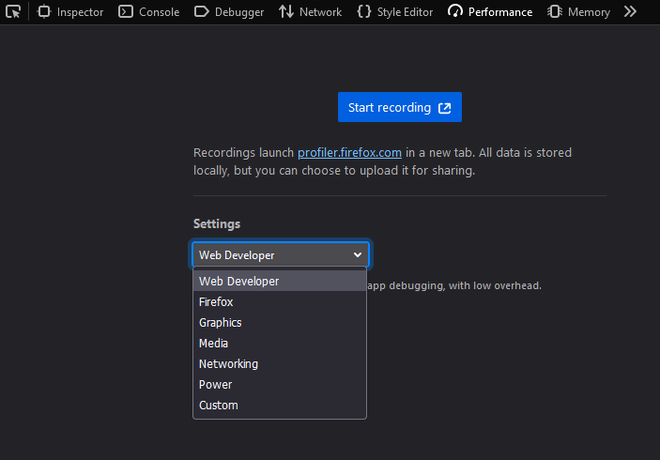This screenshot has width=660, height=460.
Task: Click the Network tab arrows icon
Action: pyautogui.click(x=286, y=12)
